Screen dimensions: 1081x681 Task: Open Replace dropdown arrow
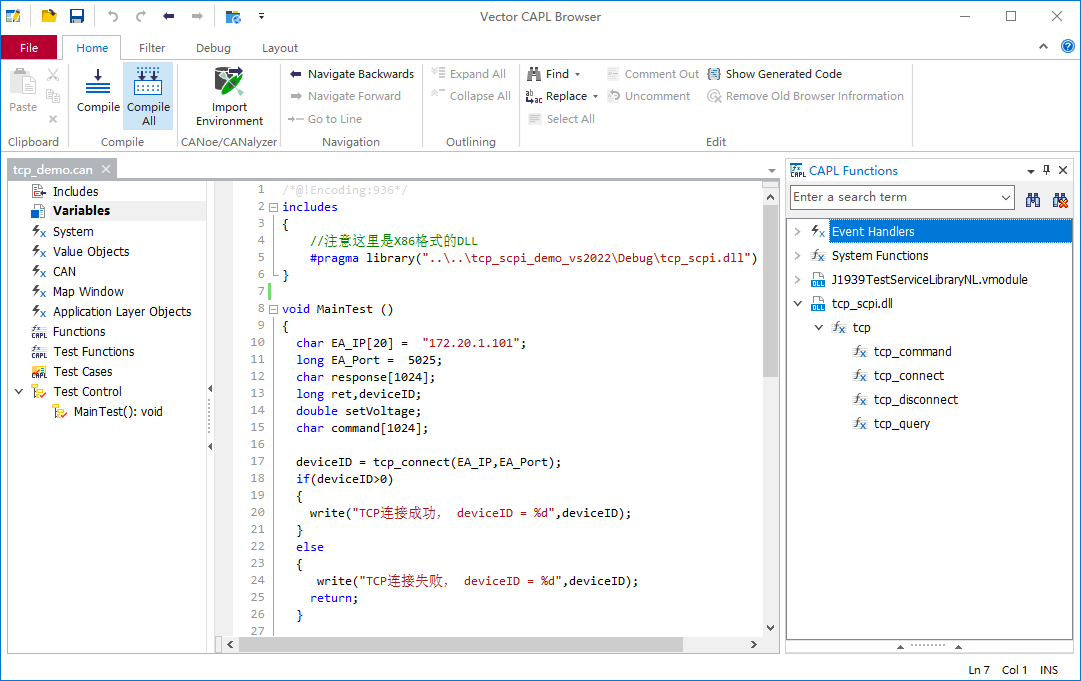[596, 96]
